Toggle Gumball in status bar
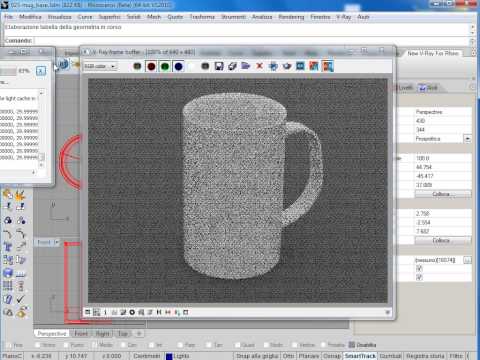The image size is (480, 360). point(390,356)
